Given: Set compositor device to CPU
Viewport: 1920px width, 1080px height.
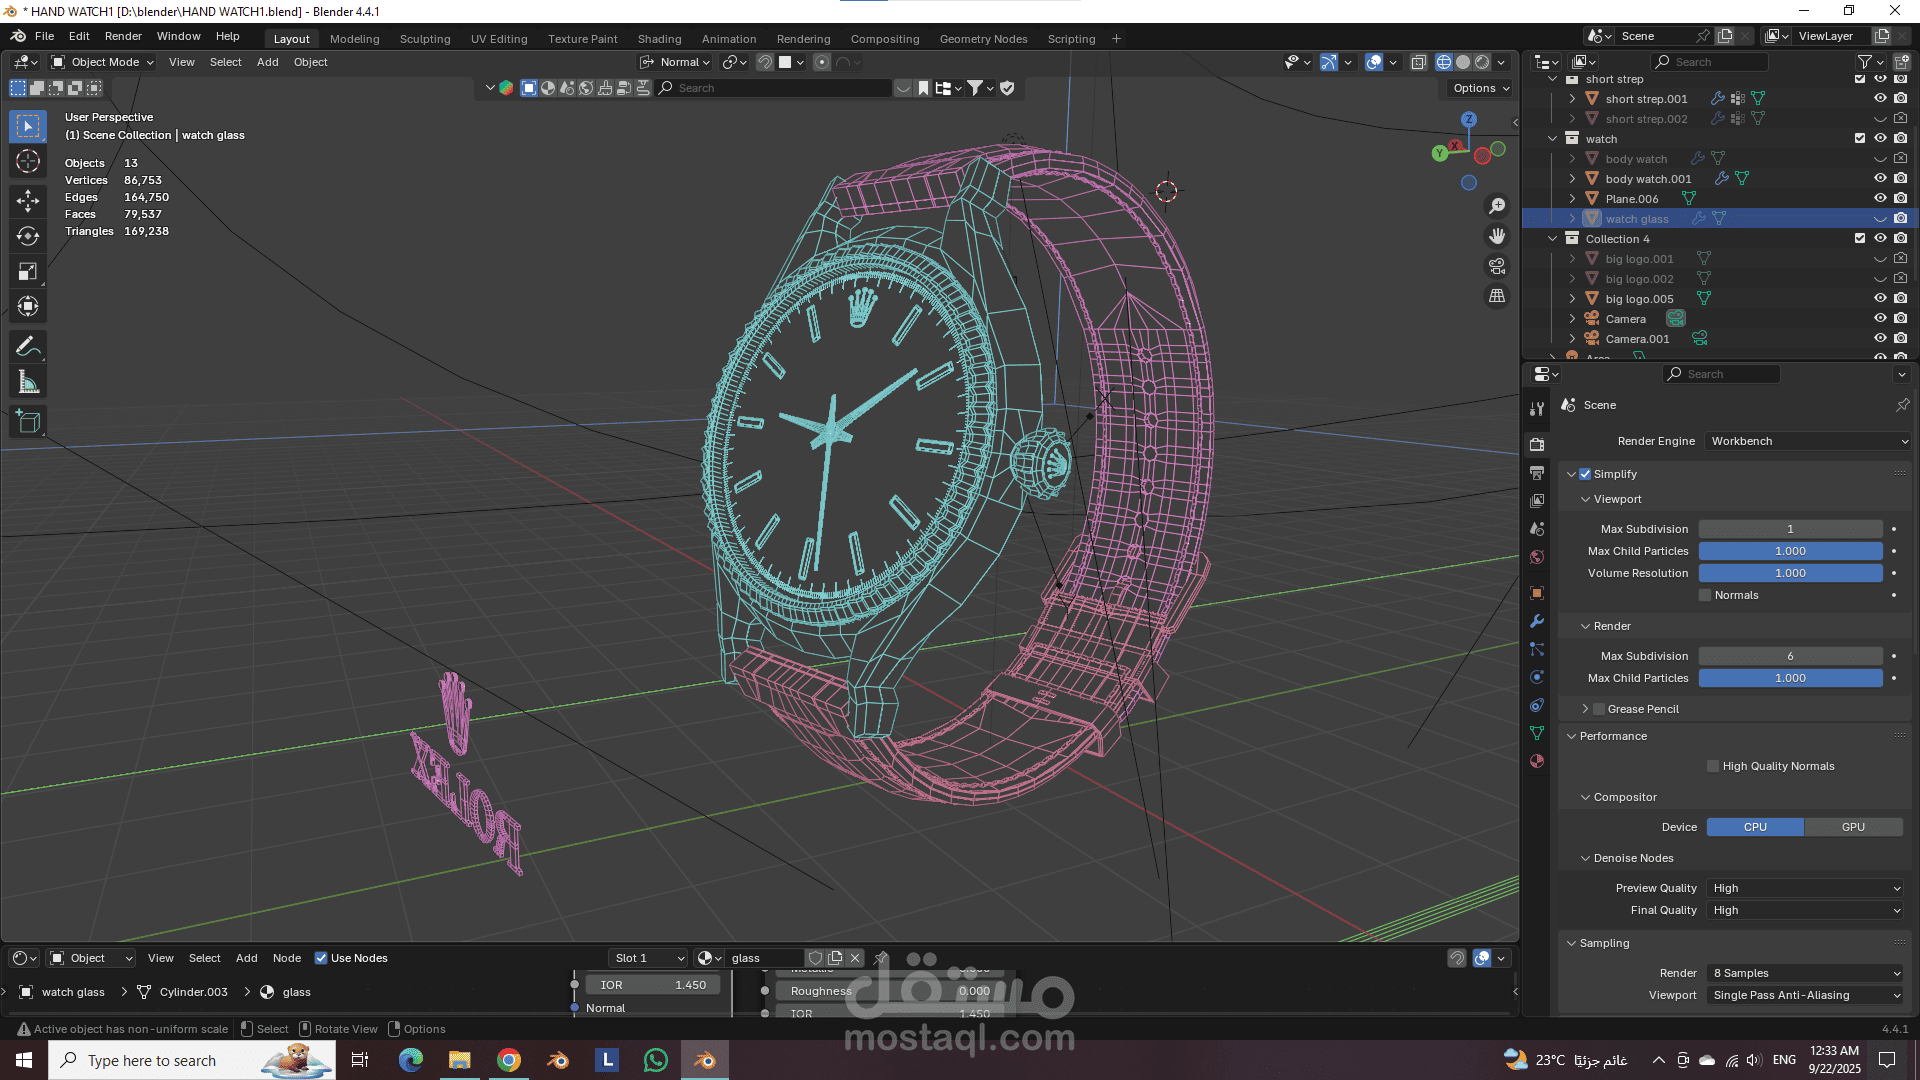Looking at the screenshot, I should (1755, 827).
